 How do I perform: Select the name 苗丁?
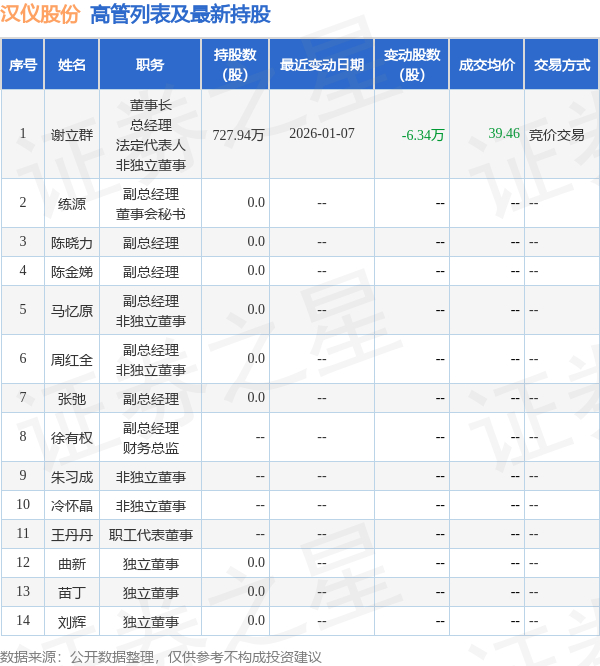pos(72,593)
